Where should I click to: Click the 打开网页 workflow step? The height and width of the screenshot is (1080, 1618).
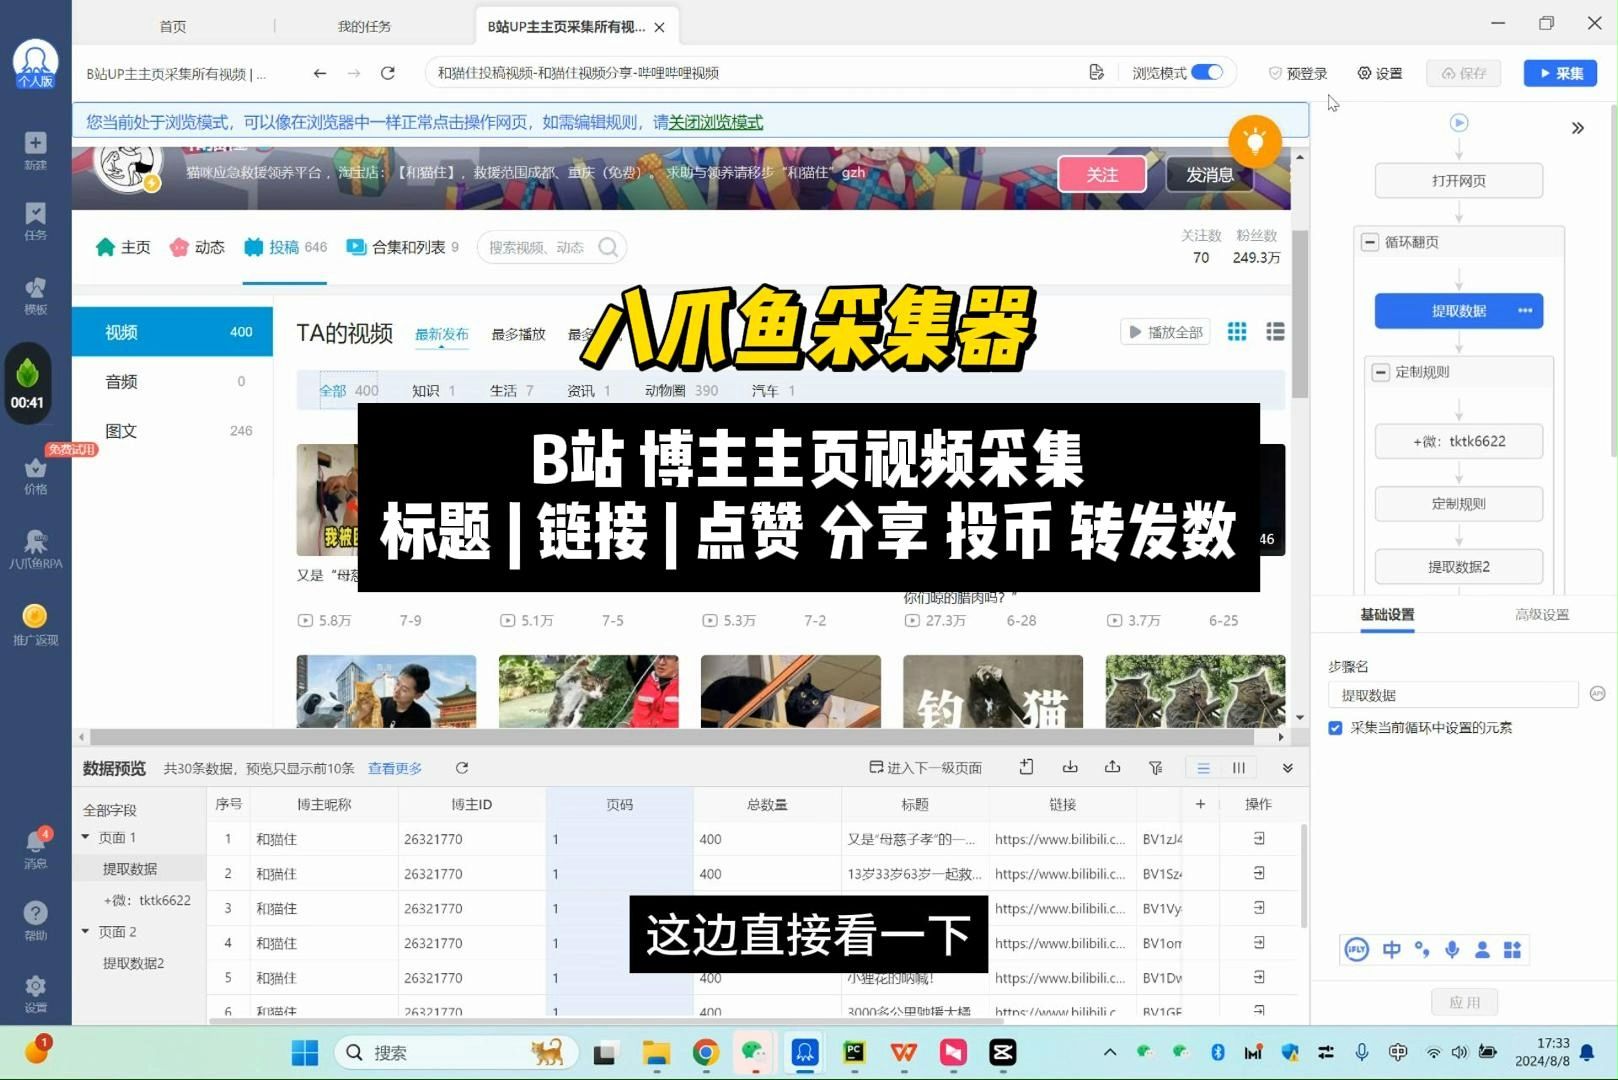pyautogui.click(x=1458, y=181)
